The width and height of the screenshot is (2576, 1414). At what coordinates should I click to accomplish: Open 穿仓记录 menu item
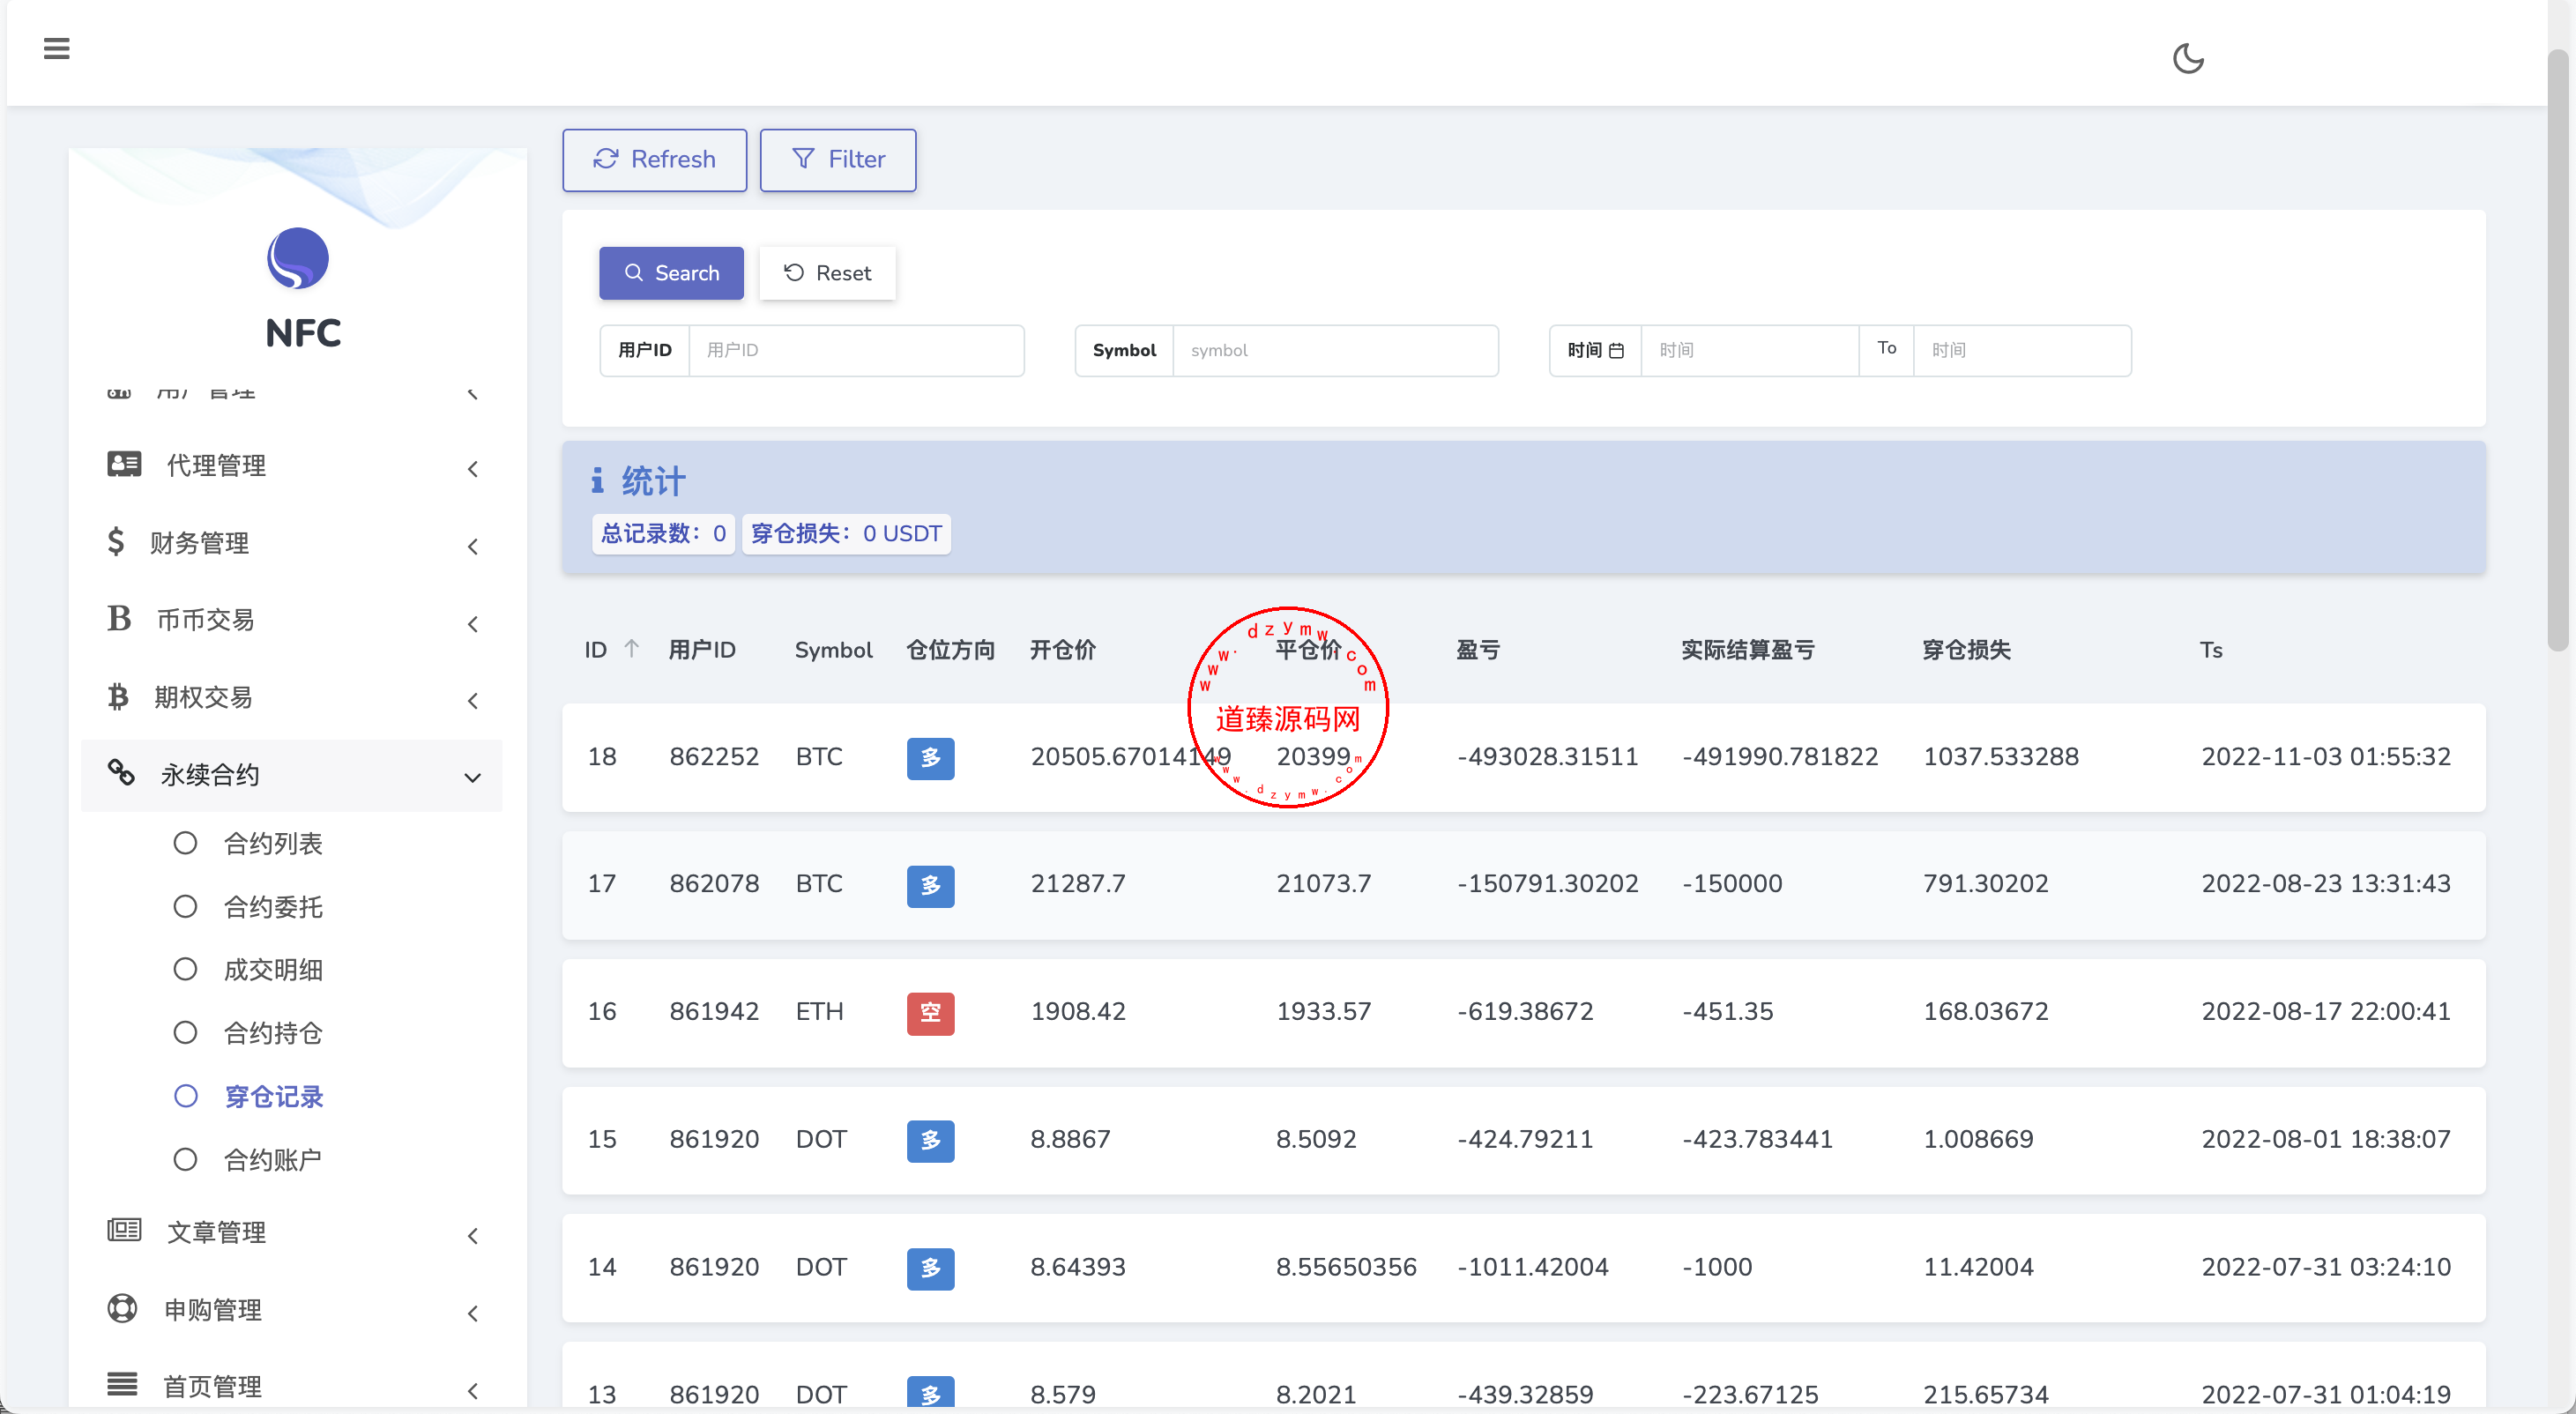click(273, 1096)
